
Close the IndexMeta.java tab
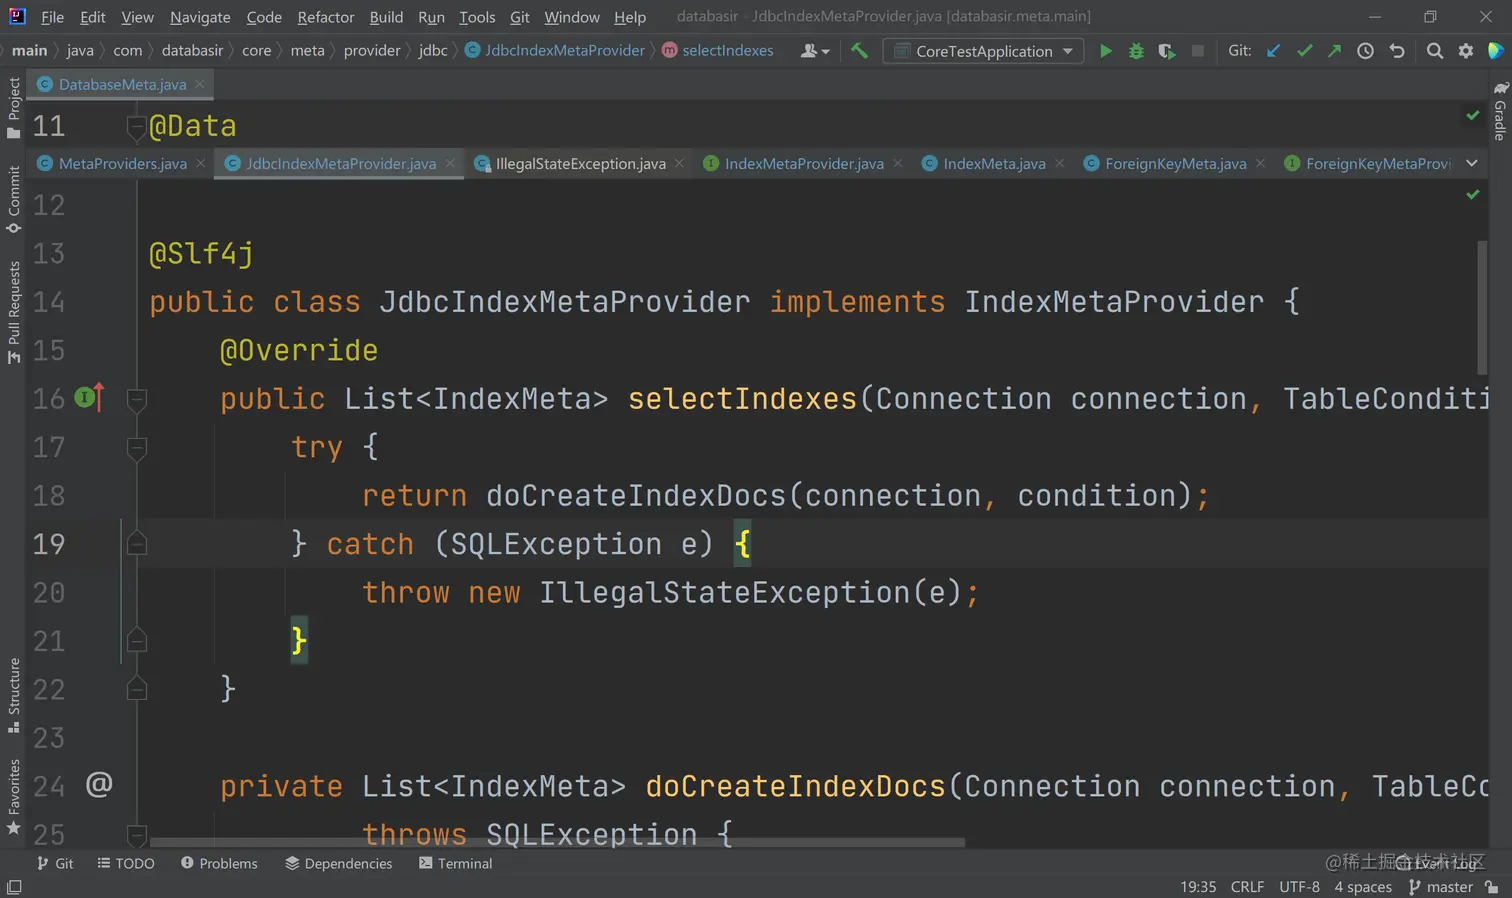(1060, 163)
